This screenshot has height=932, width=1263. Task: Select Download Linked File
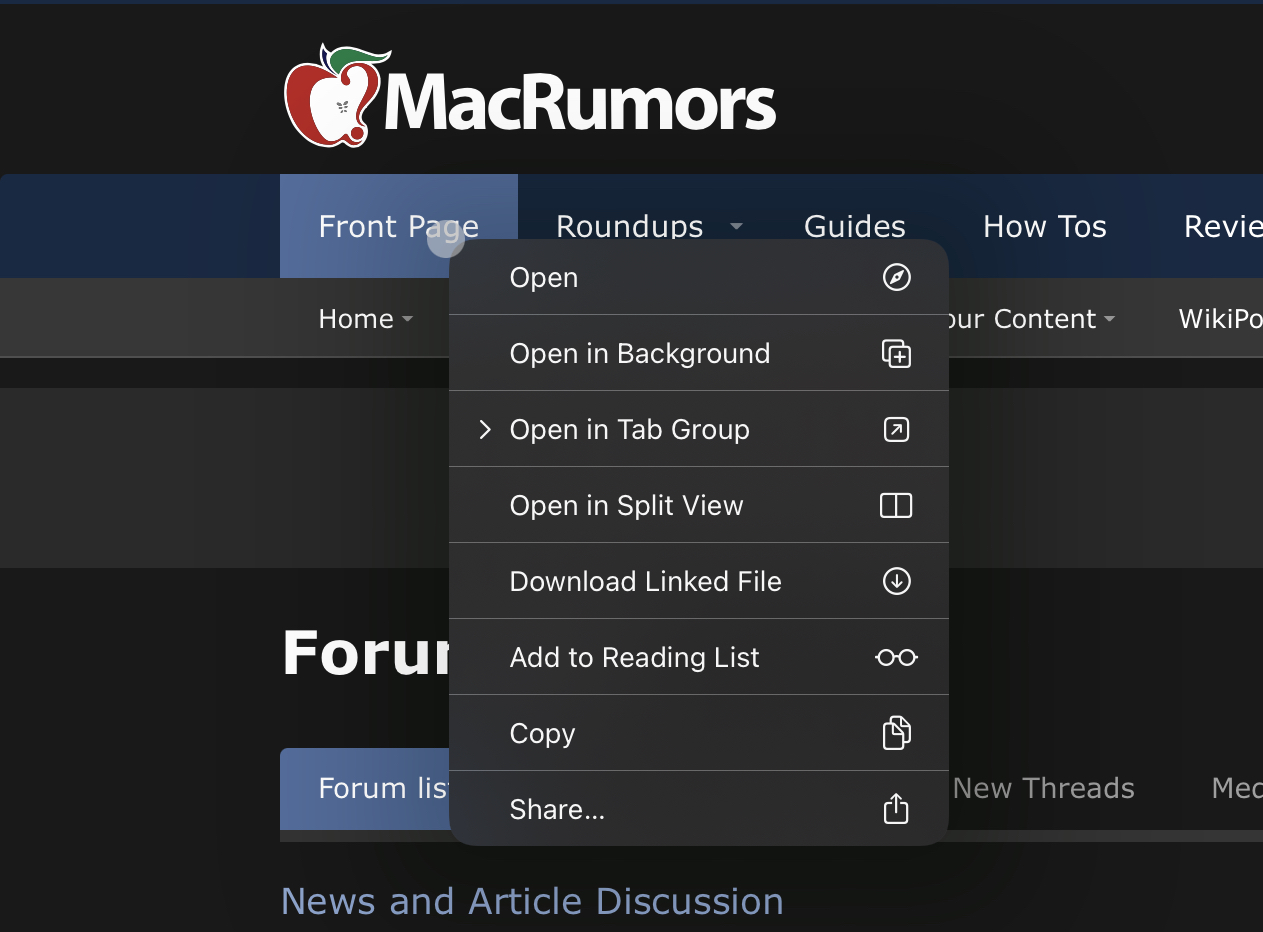(x=698, y=581)
